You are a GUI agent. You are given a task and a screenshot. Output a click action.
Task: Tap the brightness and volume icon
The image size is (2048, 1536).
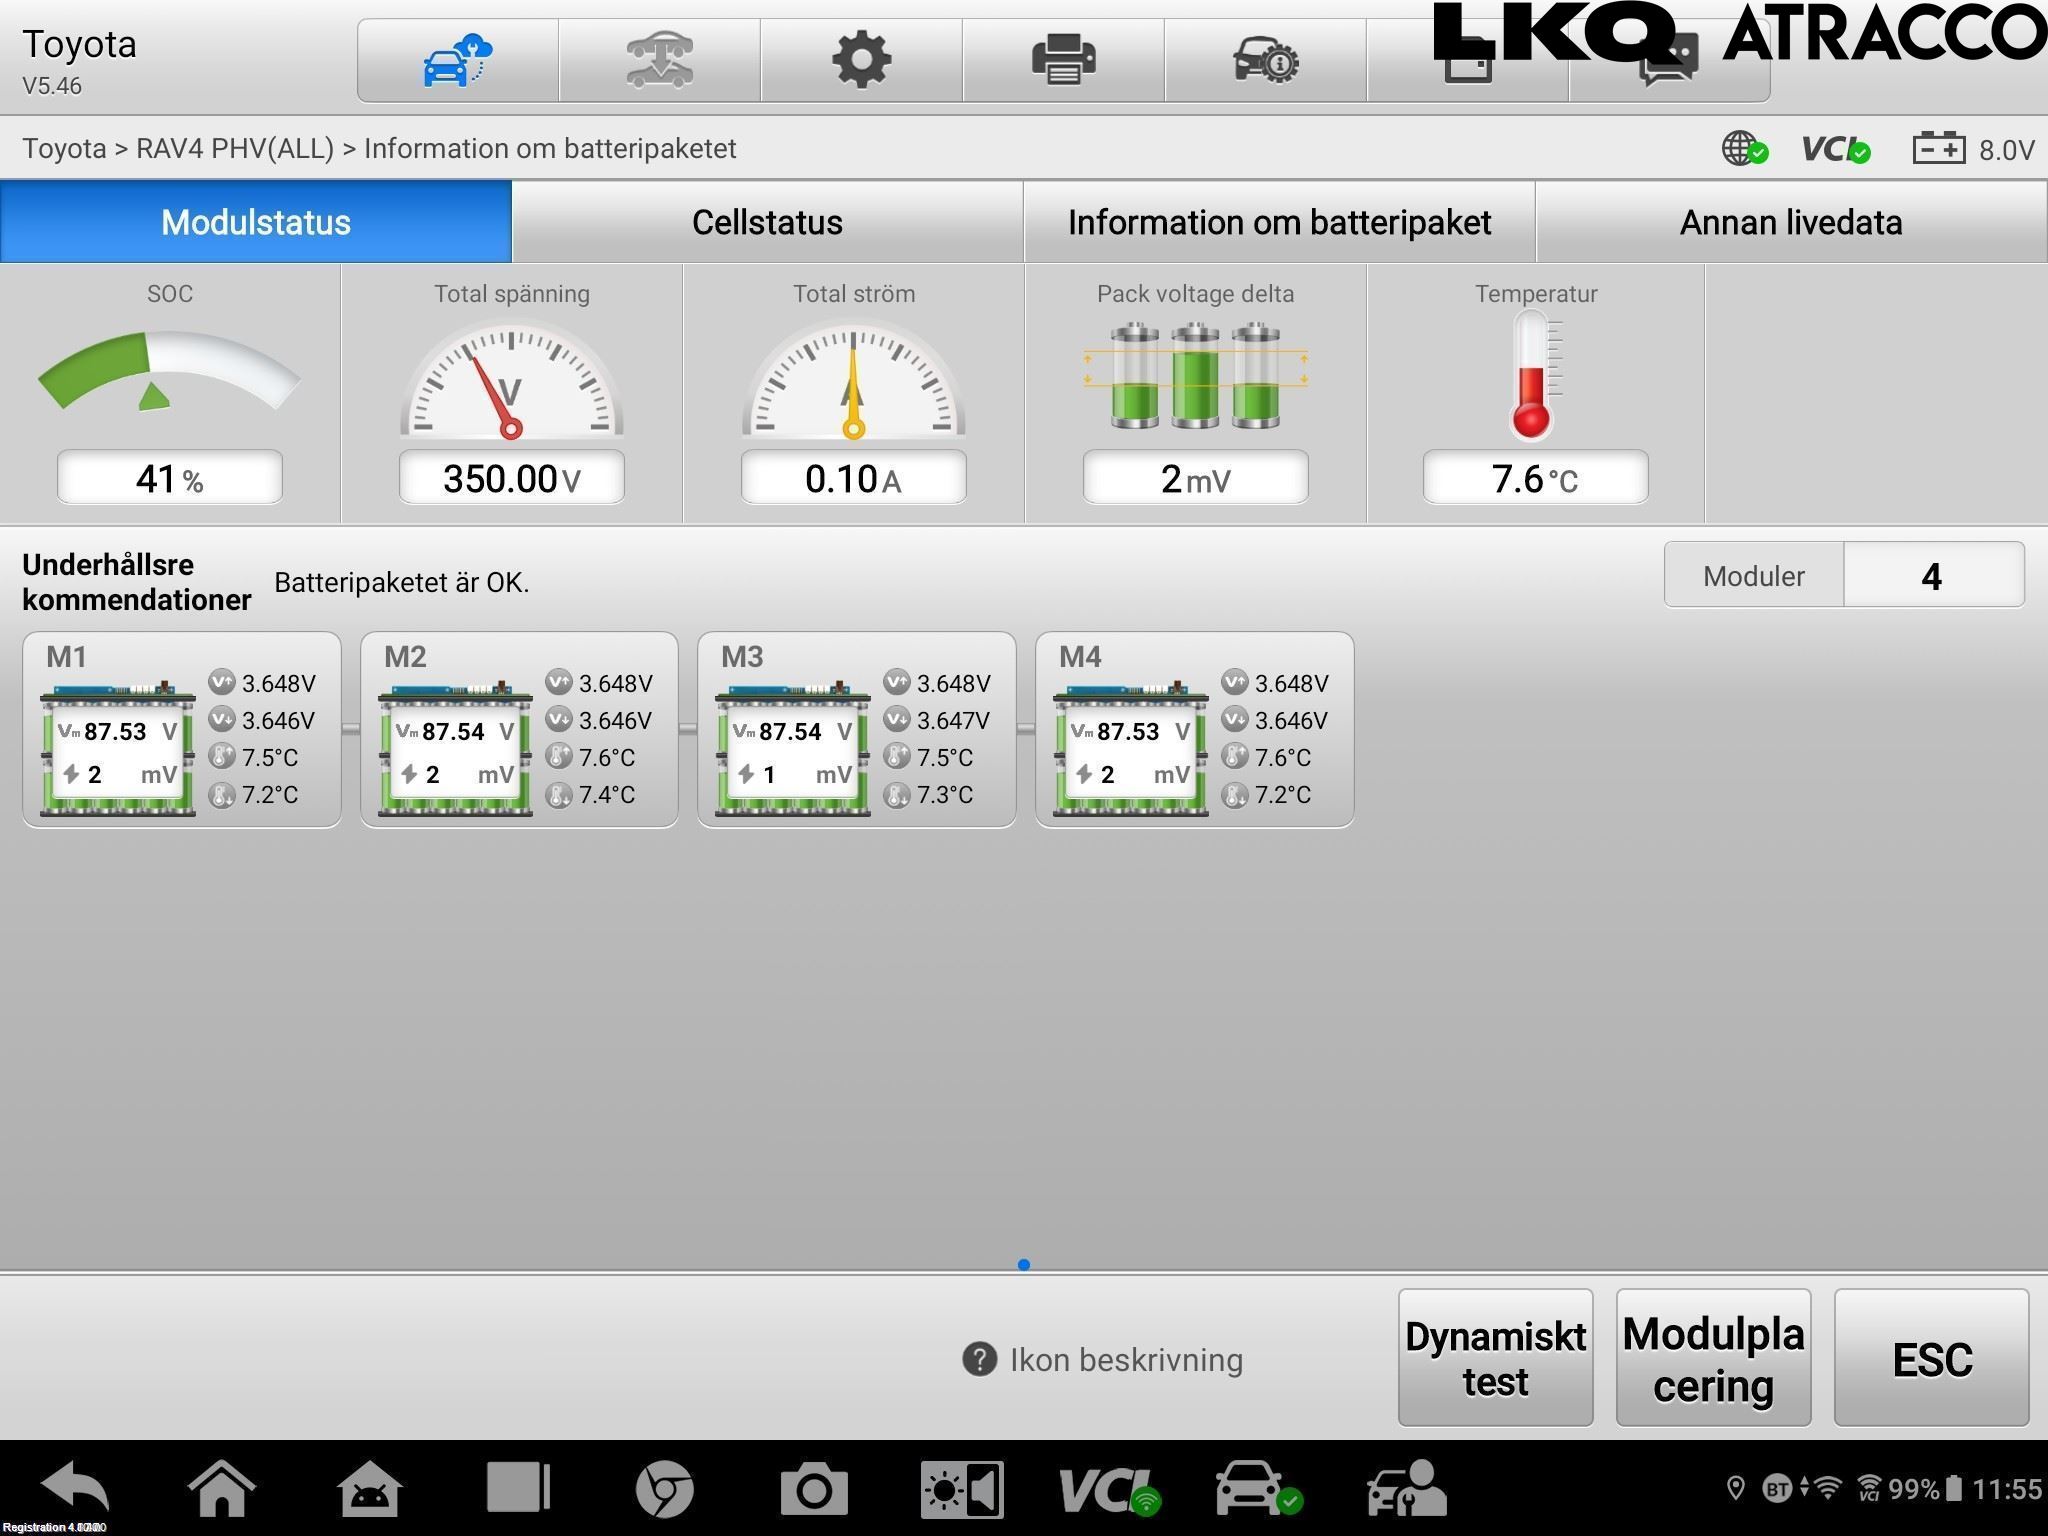click(x=961, y=1489)
